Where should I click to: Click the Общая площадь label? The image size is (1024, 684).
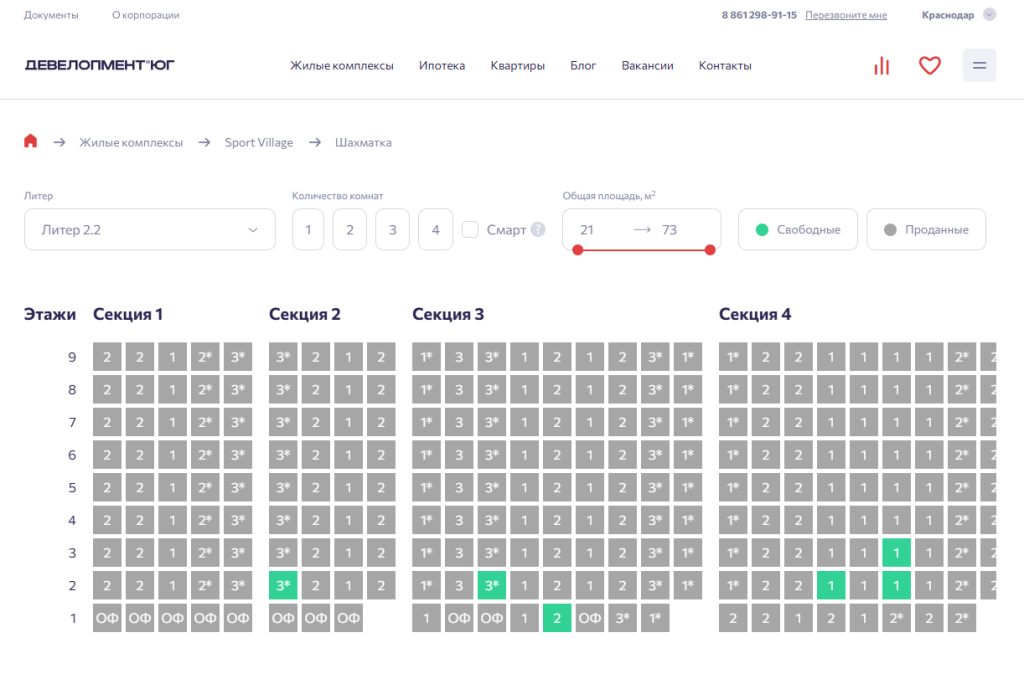click(x=609, y=195)
